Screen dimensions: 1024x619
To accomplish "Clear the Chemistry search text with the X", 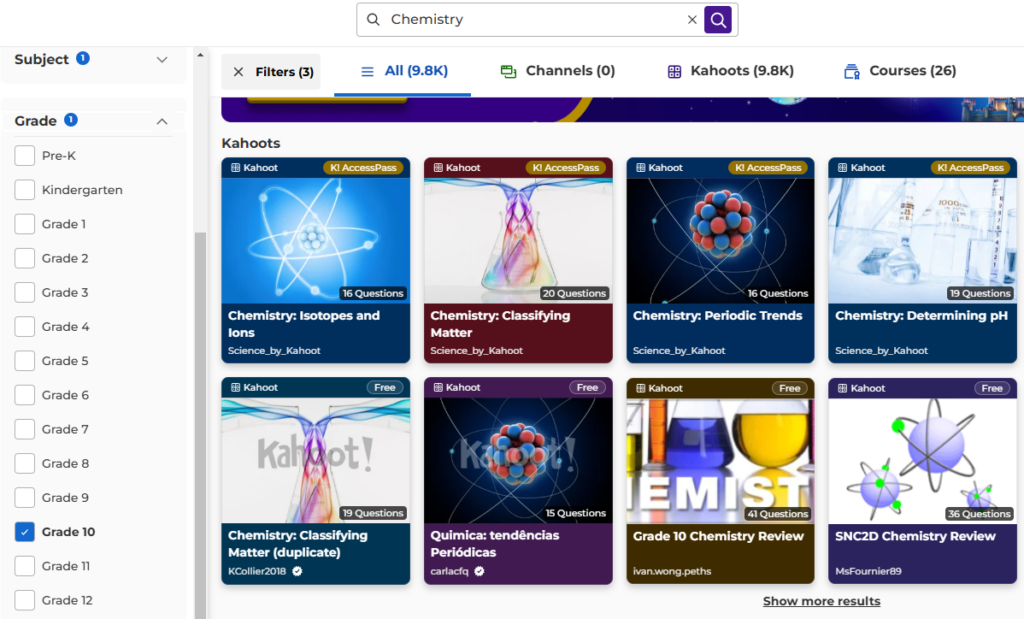I will (692, 20).
